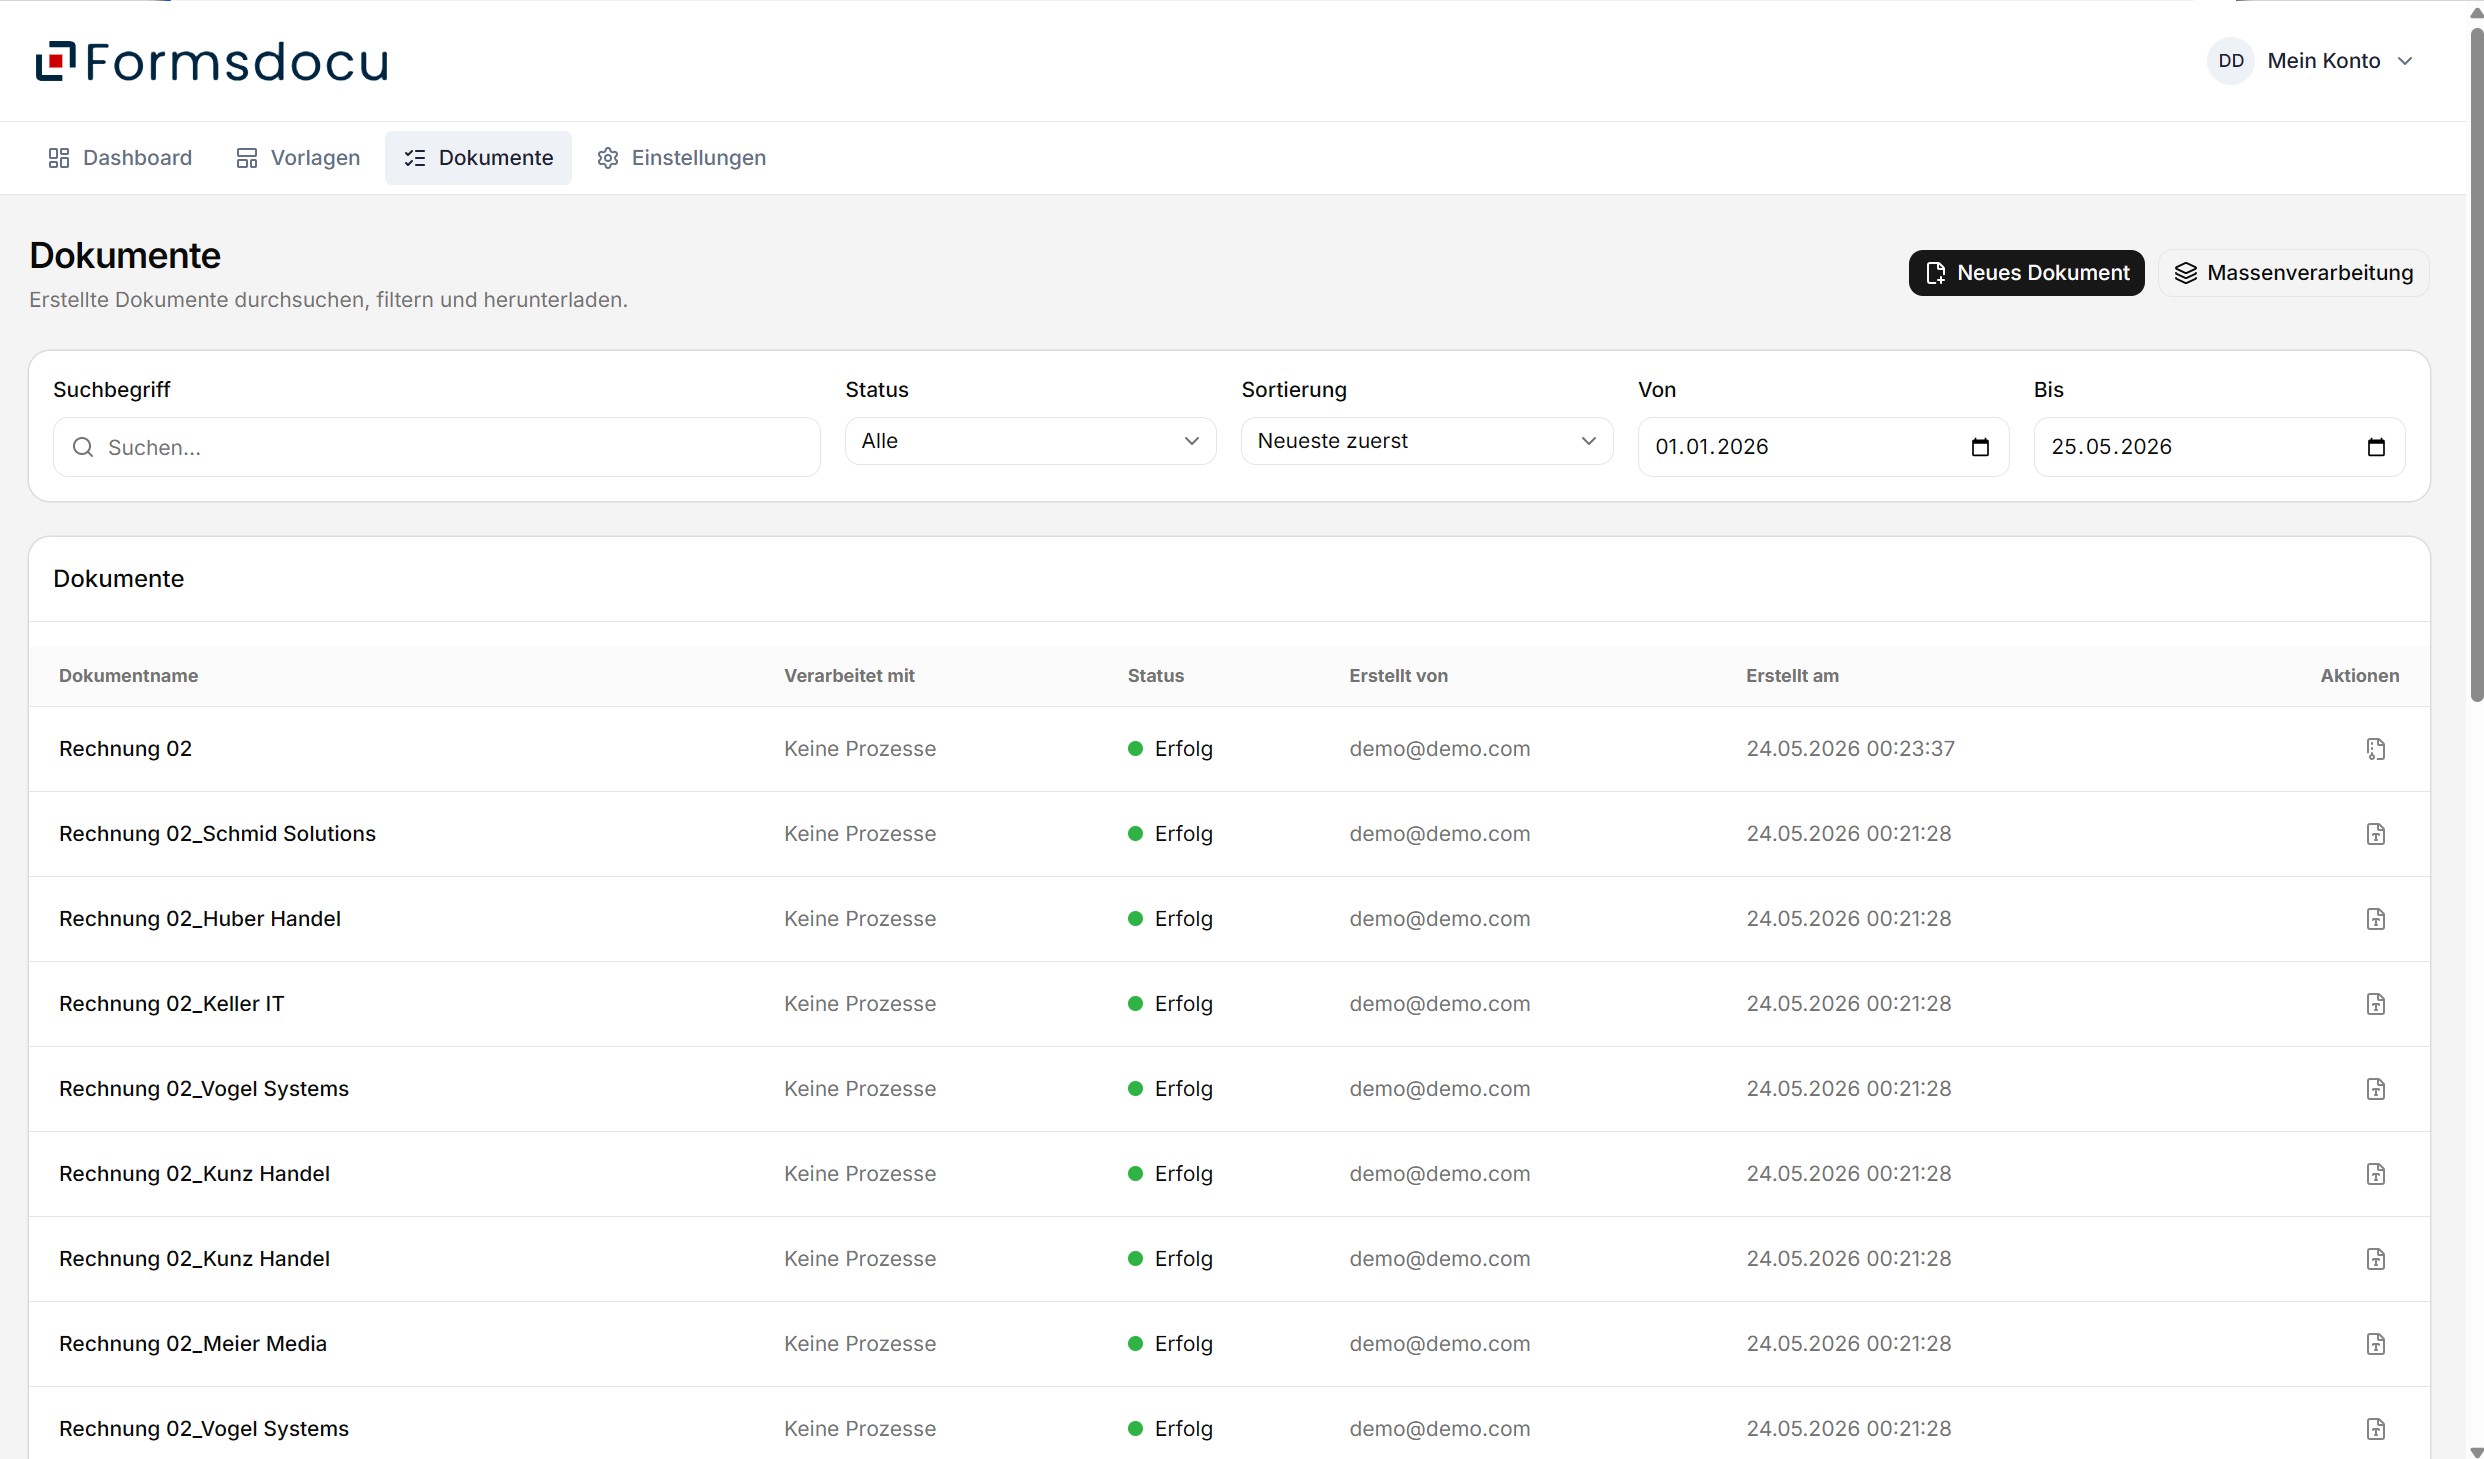Viewport: 2484px width, 1459px height.
Task: Click the Aktionen column header
Action: pyautogui.click(x=2359, y=676)
